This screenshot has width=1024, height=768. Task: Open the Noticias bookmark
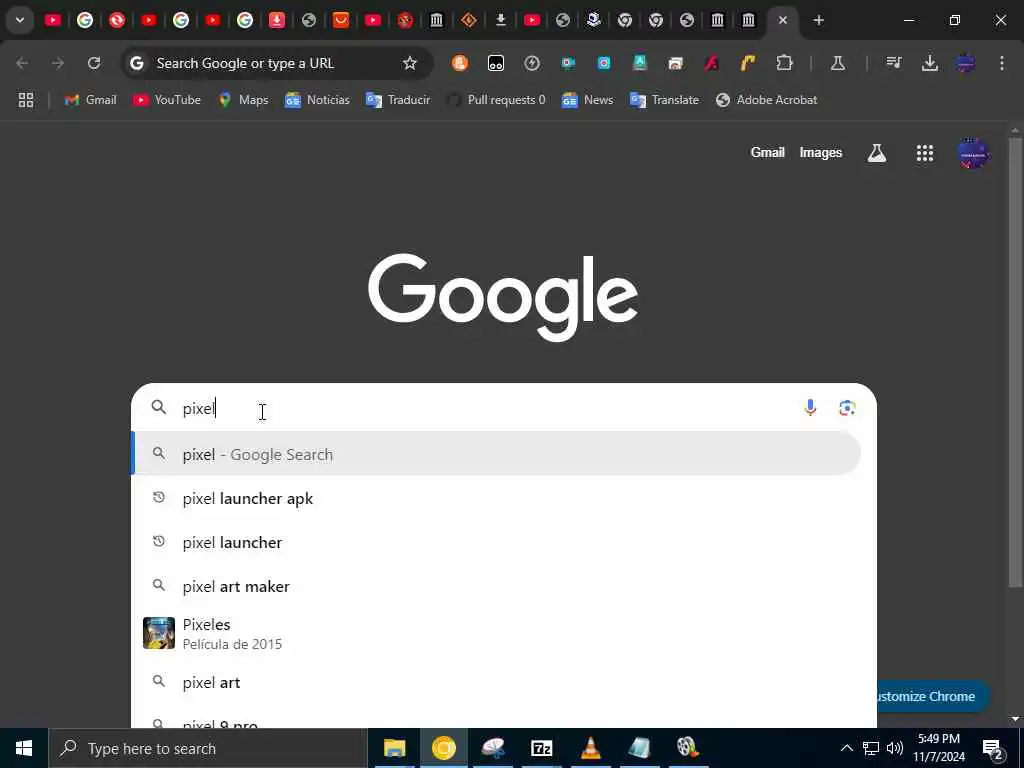317,100
